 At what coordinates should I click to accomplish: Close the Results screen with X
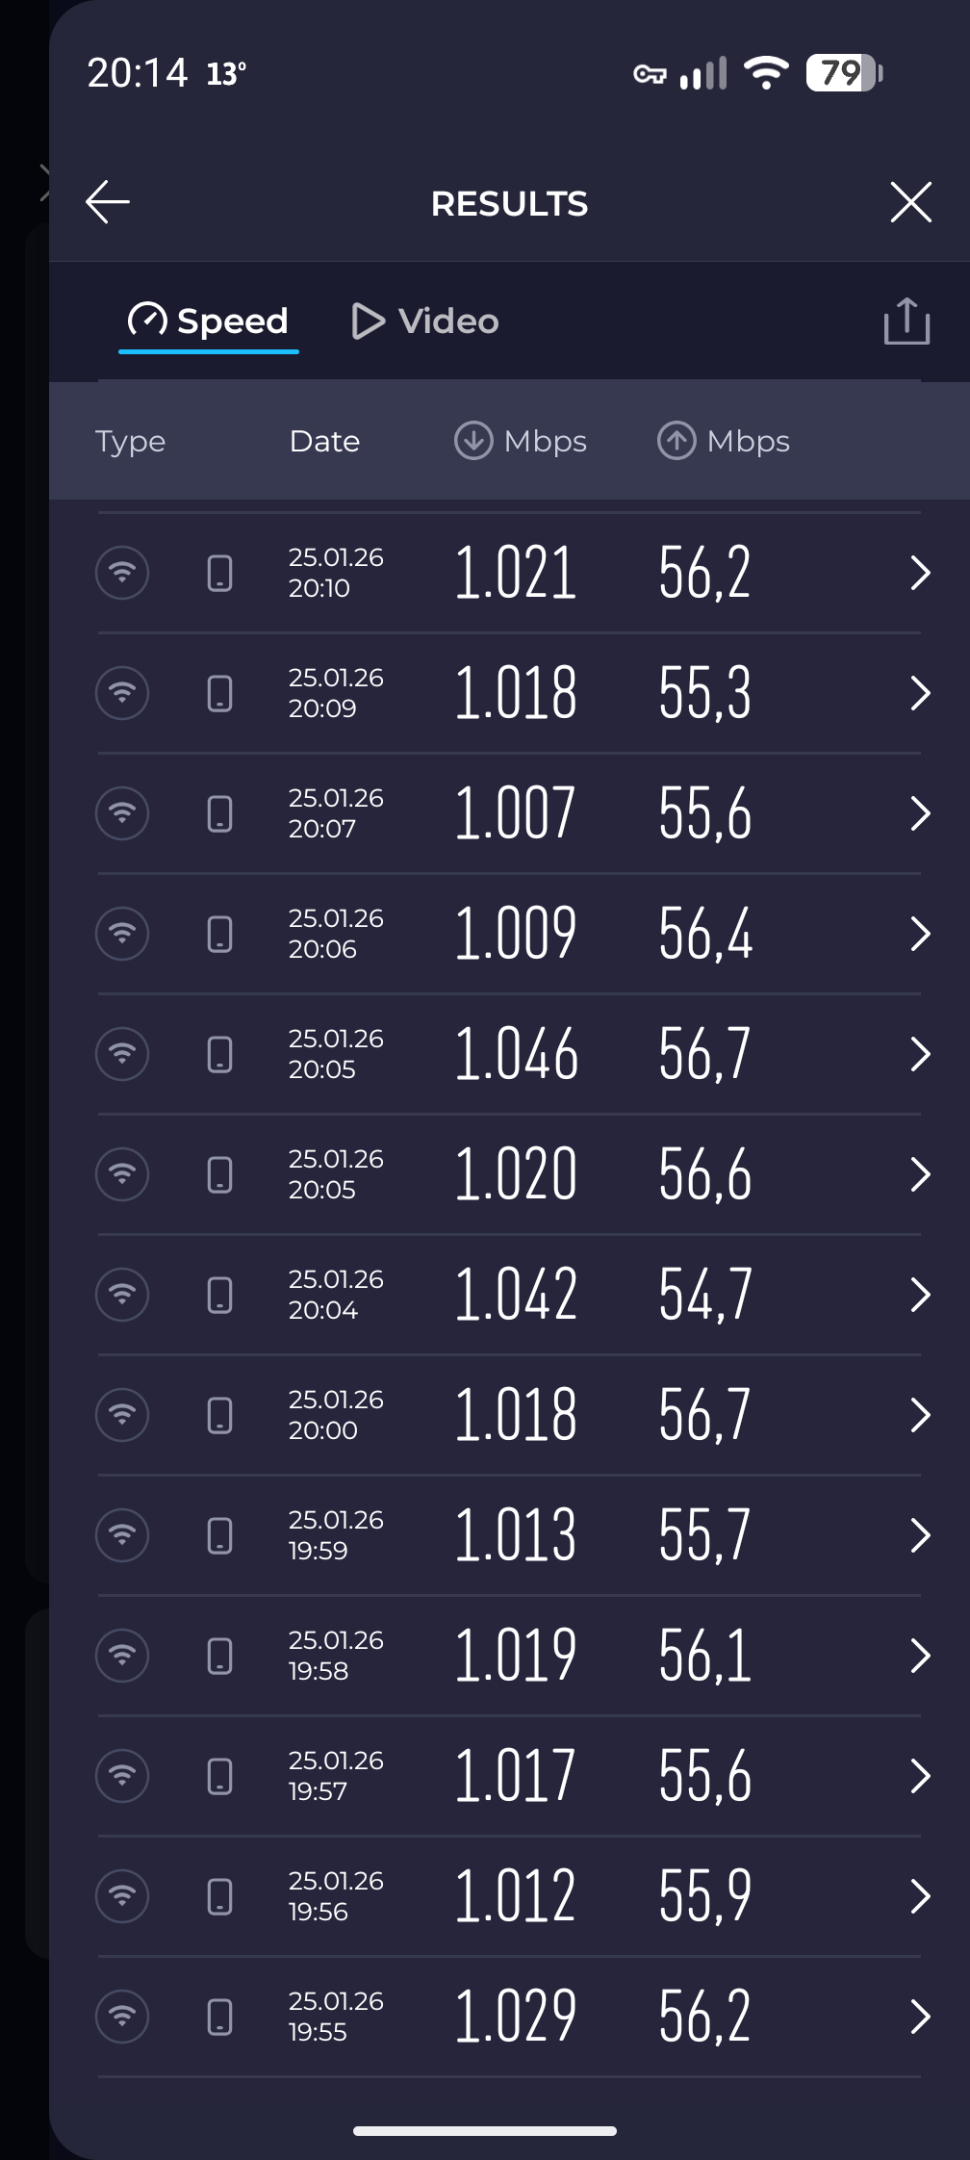coord(911,202)
